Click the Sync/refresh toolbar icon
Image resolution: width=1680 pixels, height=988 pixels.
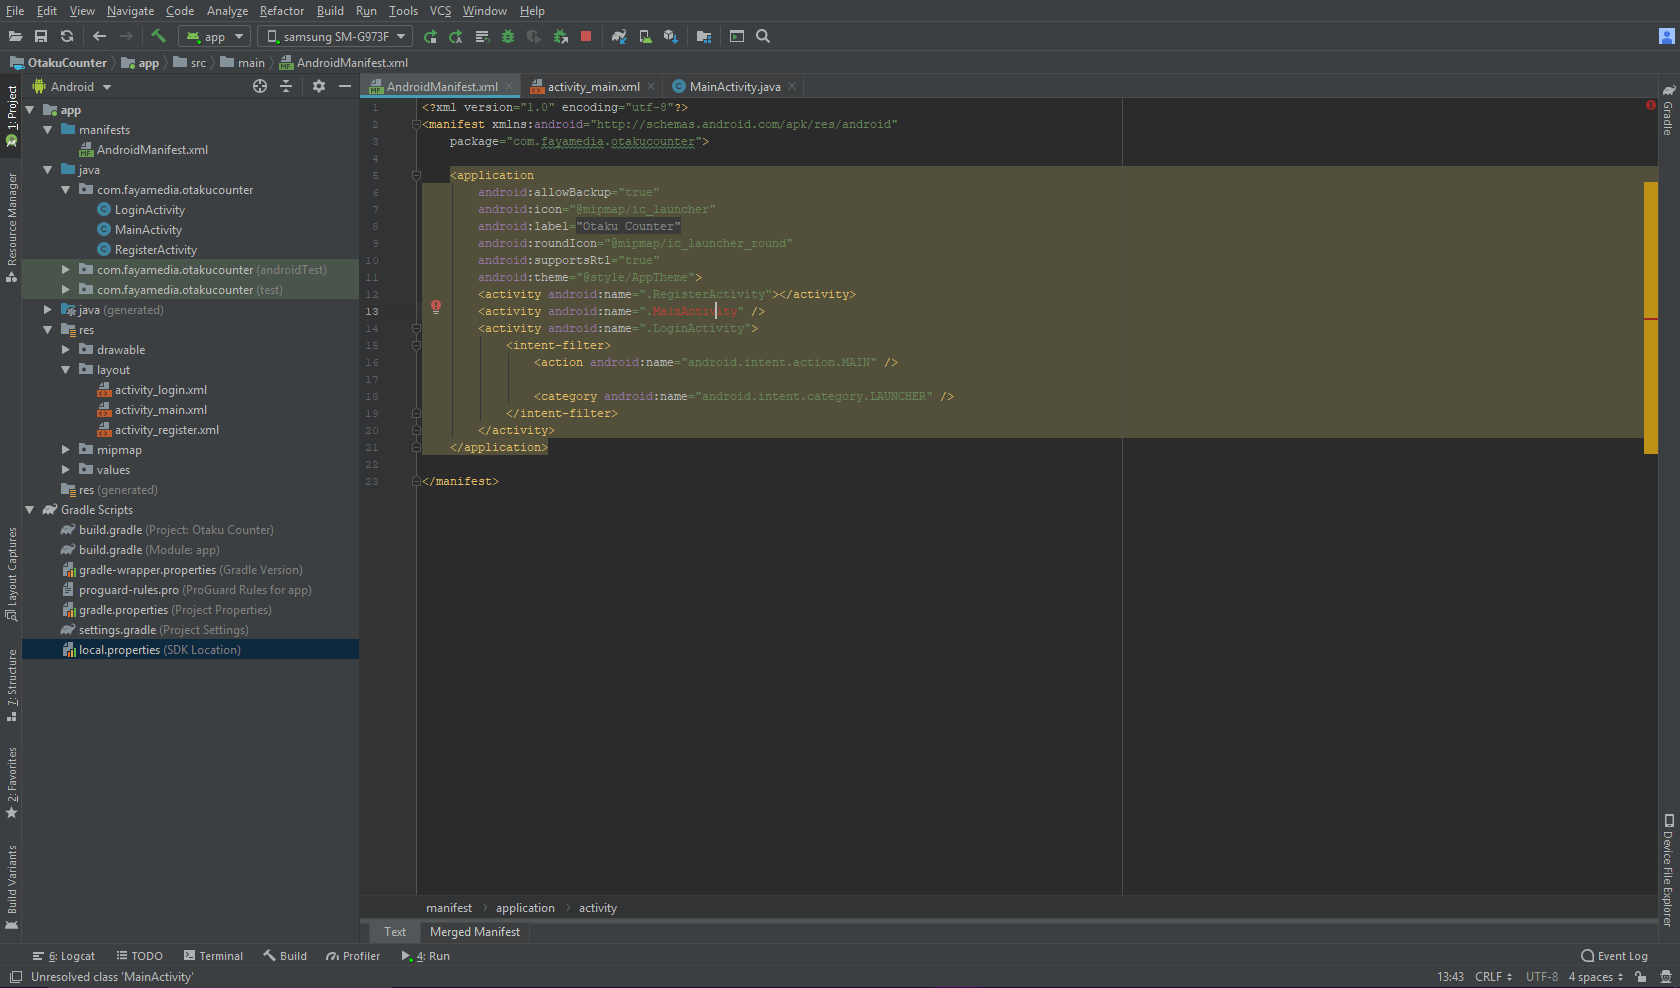(x=67, y=36)
